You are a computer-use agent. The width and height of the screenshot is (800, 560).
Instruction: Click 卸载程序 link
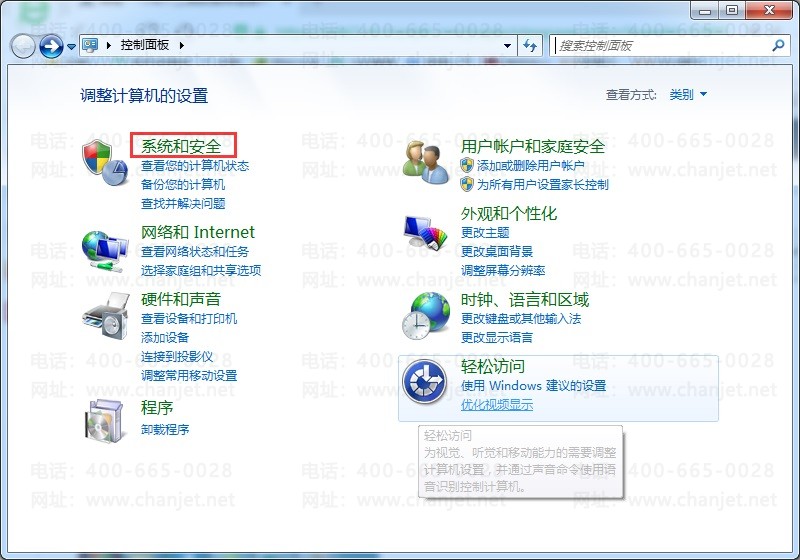pos(165,429)
